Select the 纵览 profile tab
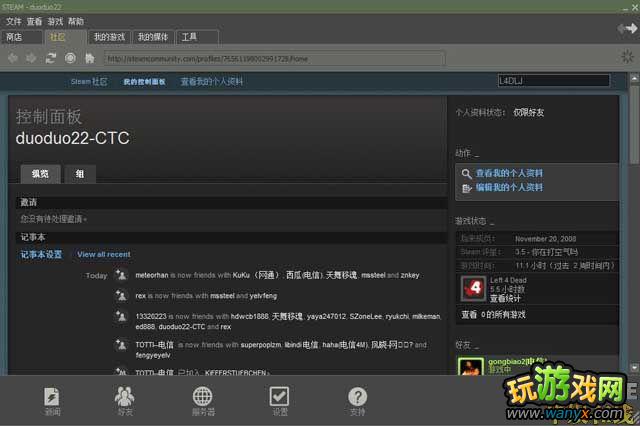This screenshot has height=426, width=640. click(40, 174)
